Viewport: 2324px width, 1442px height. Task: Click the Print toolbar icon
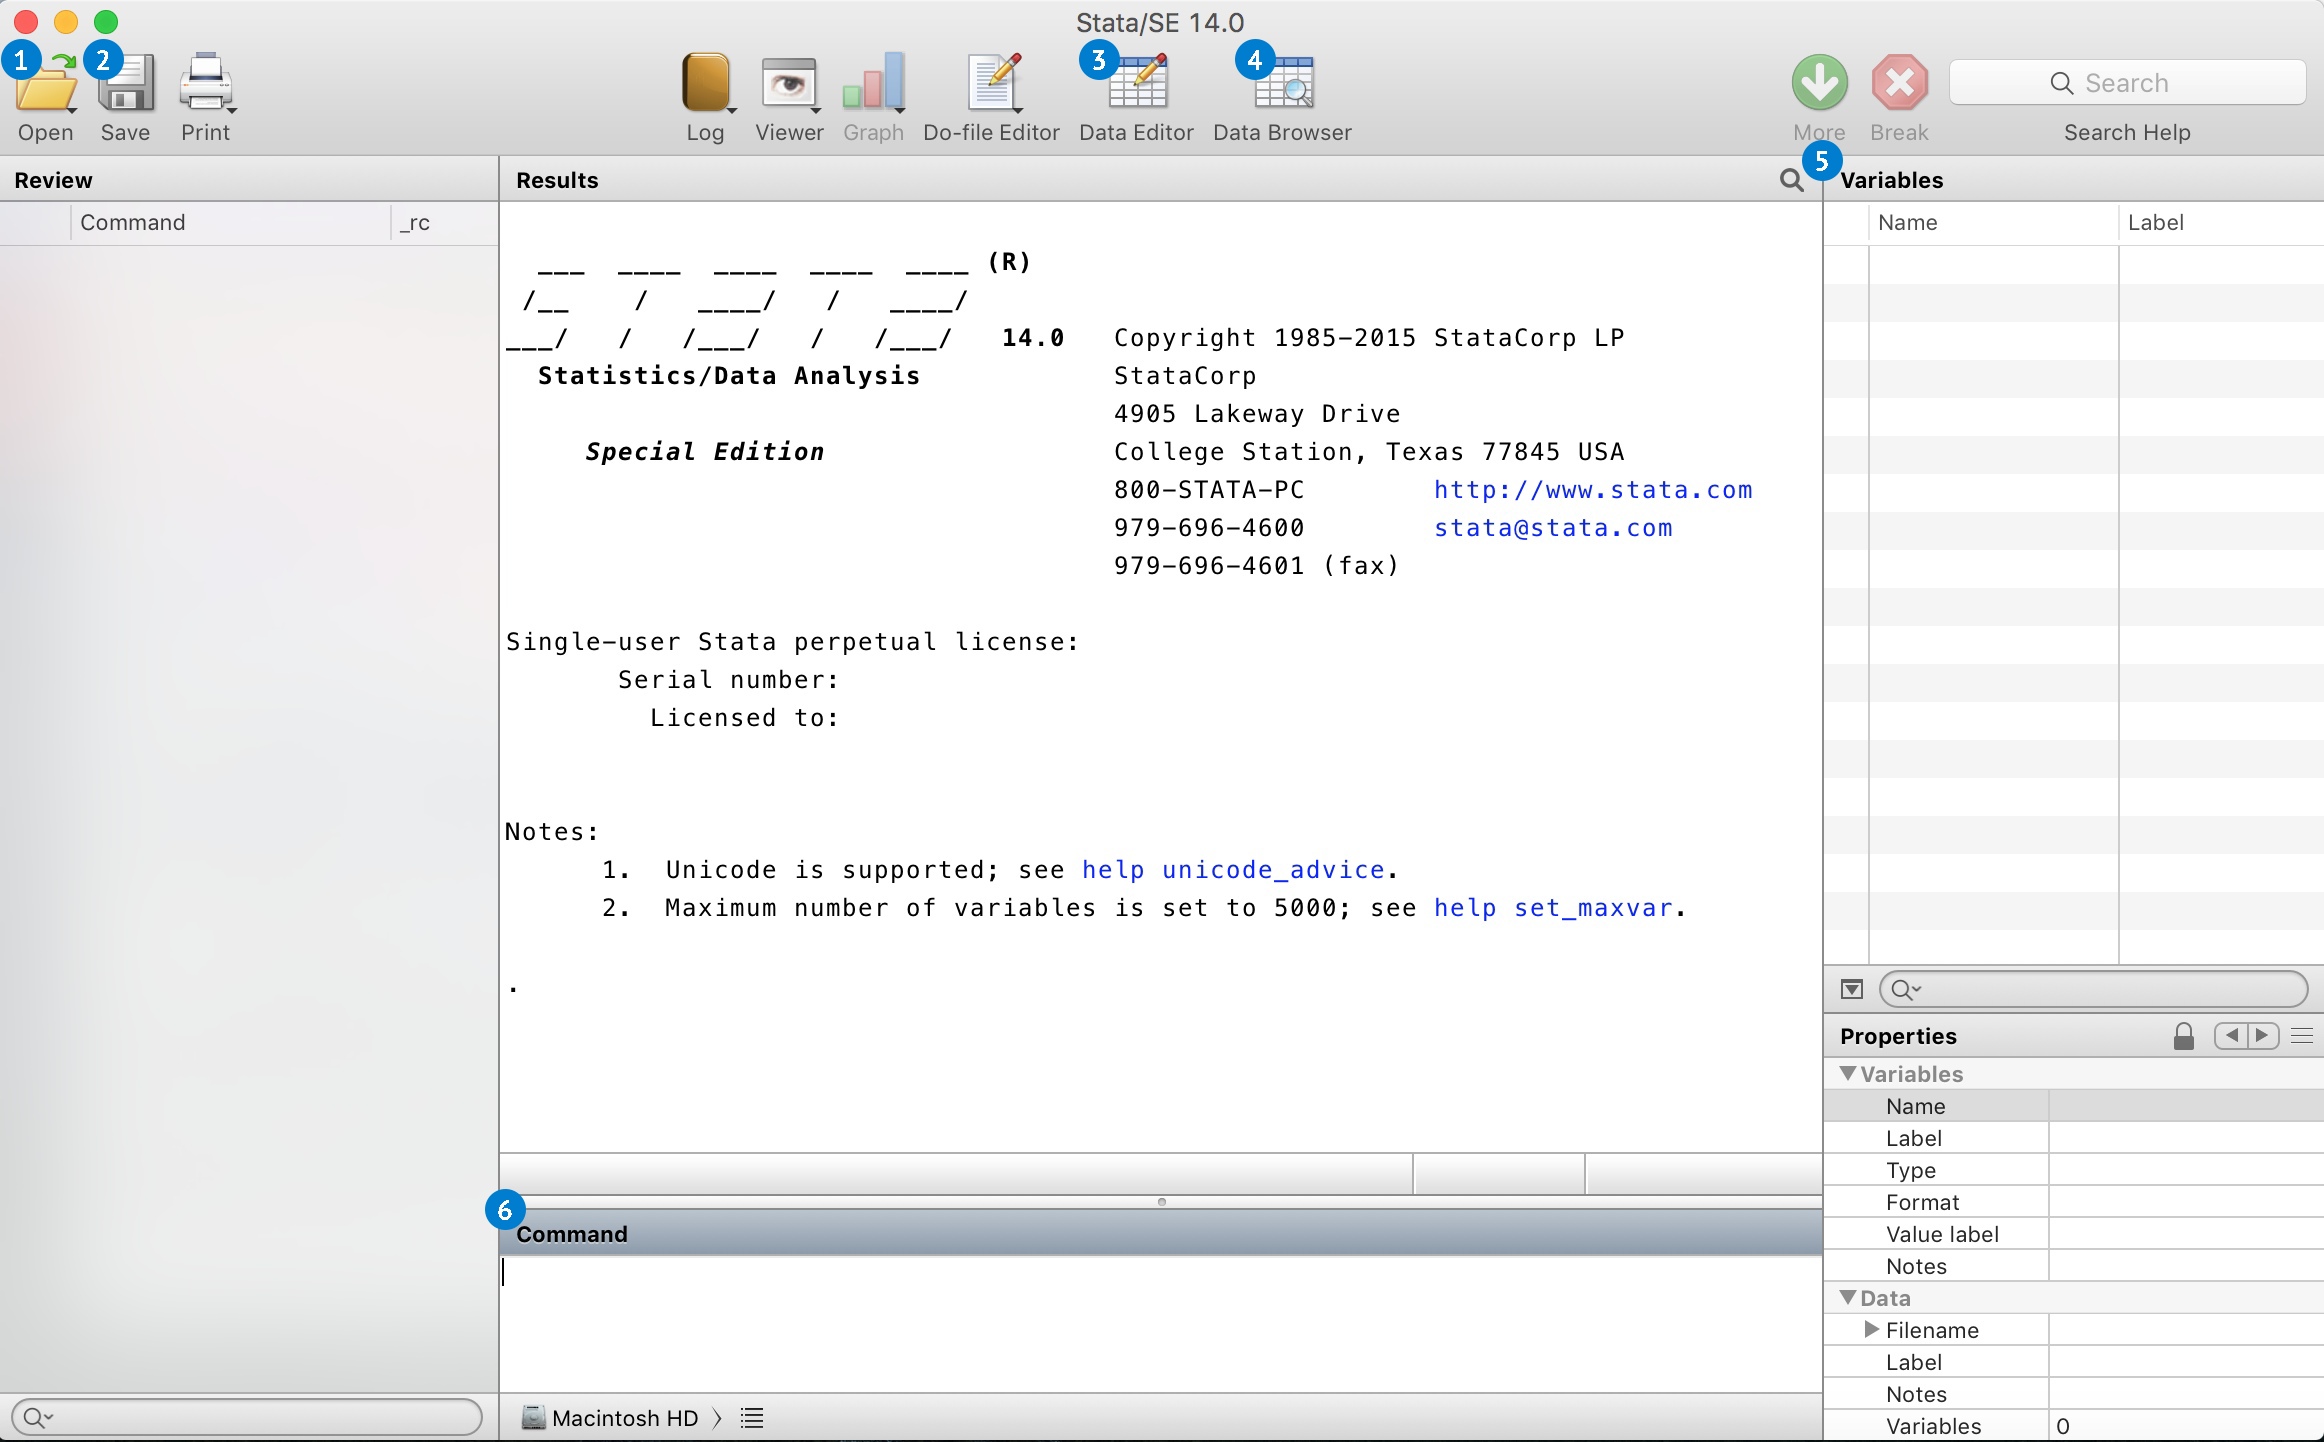[205, 82]
